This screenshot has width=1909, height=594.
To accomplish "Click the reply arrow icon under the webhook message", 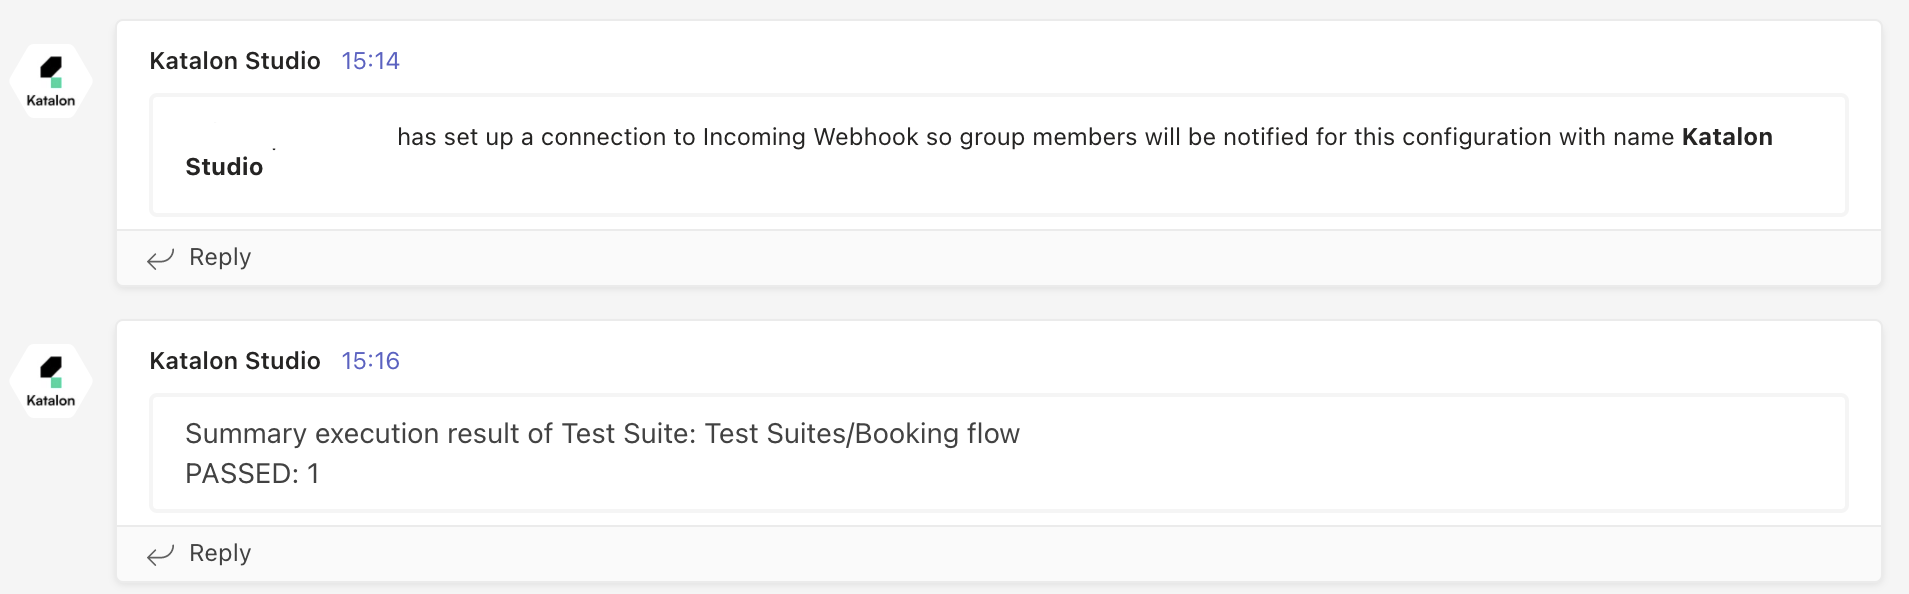I will 160,257.
